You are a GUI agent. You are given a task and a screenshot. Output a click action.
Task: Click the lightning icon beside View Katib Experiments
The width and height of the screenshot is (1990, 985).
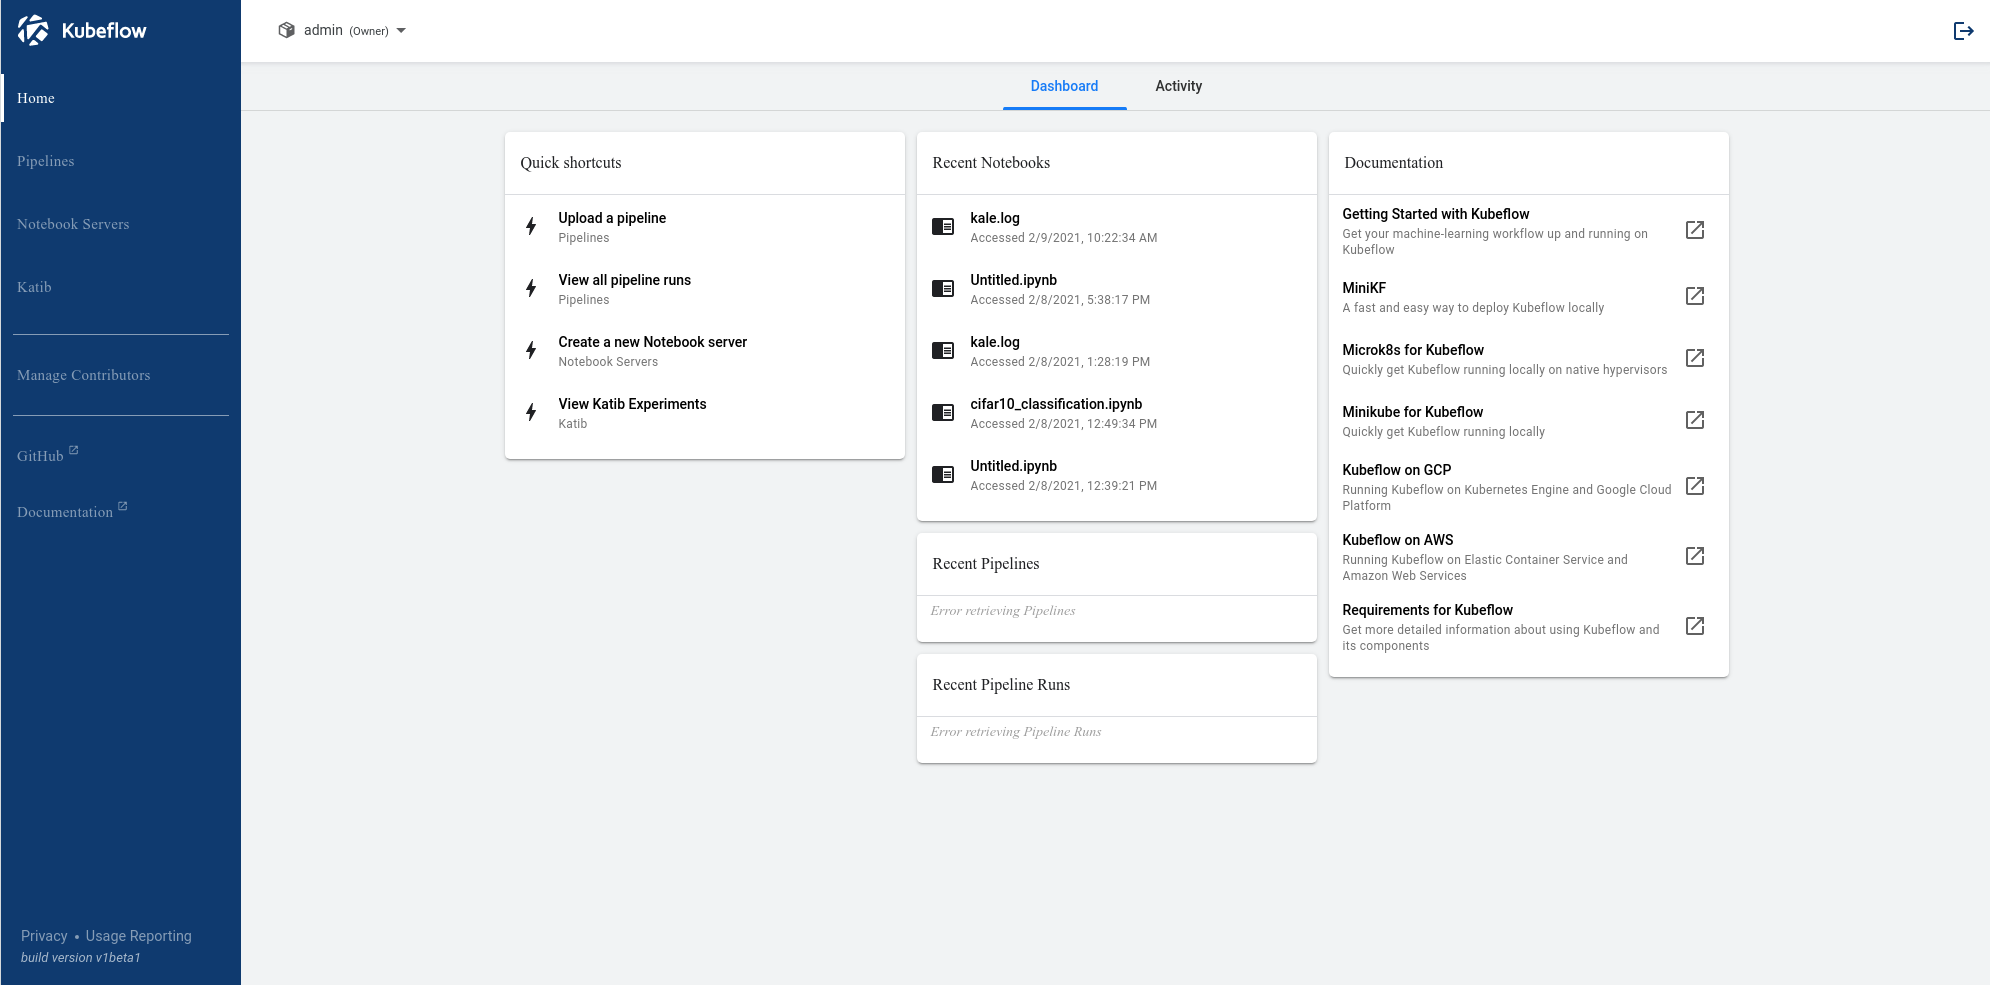[530, 412]
